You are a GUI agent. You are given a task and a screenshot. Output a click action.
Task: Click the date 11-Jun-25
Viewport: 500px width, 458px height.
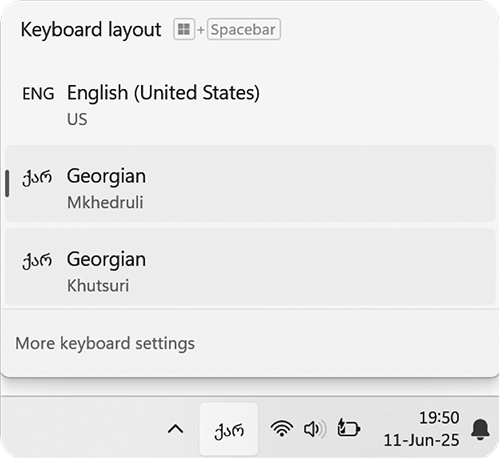421,440
